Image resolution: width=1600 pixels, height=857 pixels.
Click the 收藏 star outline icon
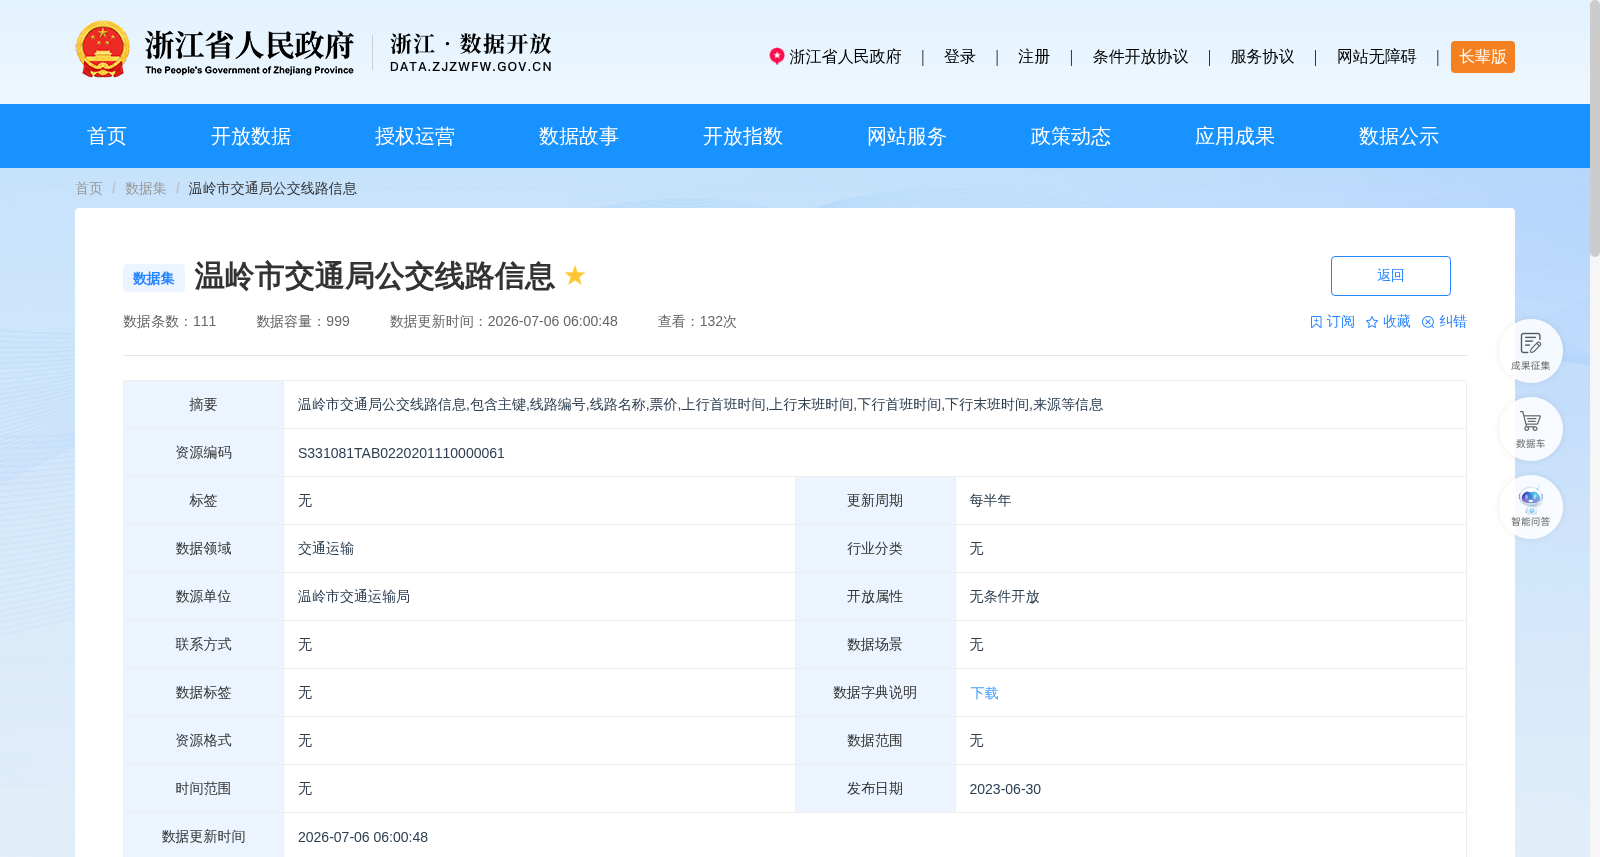(1372, 322)
